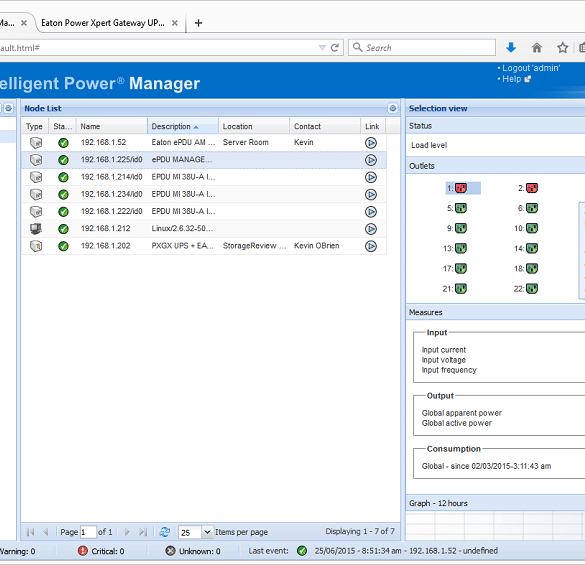The width and height of the screenshot is (585, 565).
Task: Bookmark this page with star icon
Action: [562, 47]
